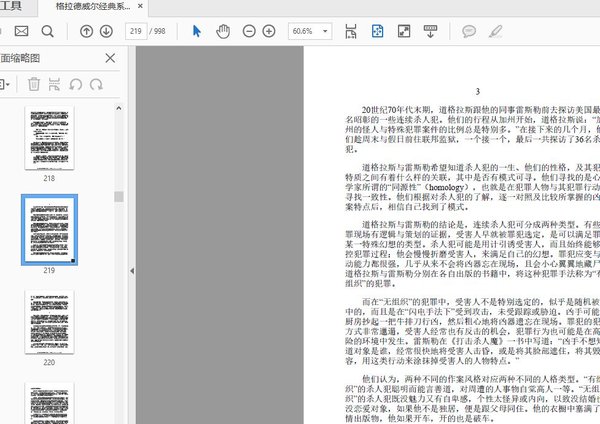This screenshot has width=600, height=424.
Task: Close the page thumbnails panel
Action: pyautogui.click(x=110, y=58)
